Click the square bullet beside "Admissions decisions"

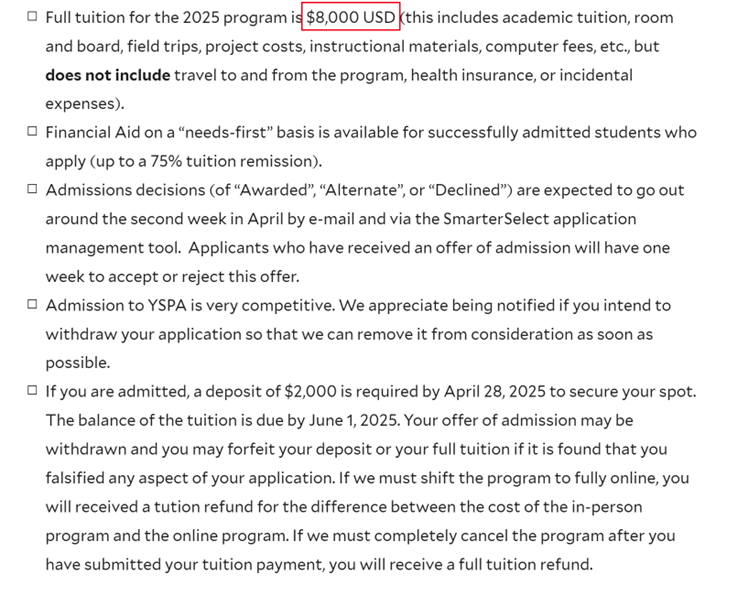point(32,189)
